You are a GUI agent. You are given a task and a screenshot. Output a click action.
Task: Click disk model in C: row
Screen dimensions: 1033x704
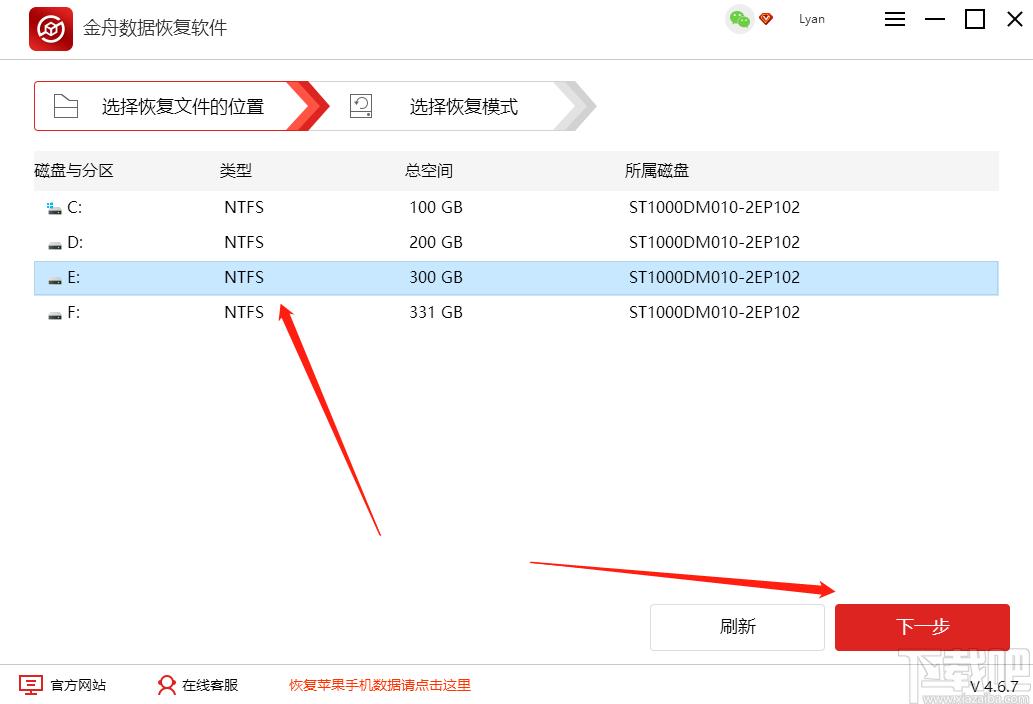click(714, 207)
